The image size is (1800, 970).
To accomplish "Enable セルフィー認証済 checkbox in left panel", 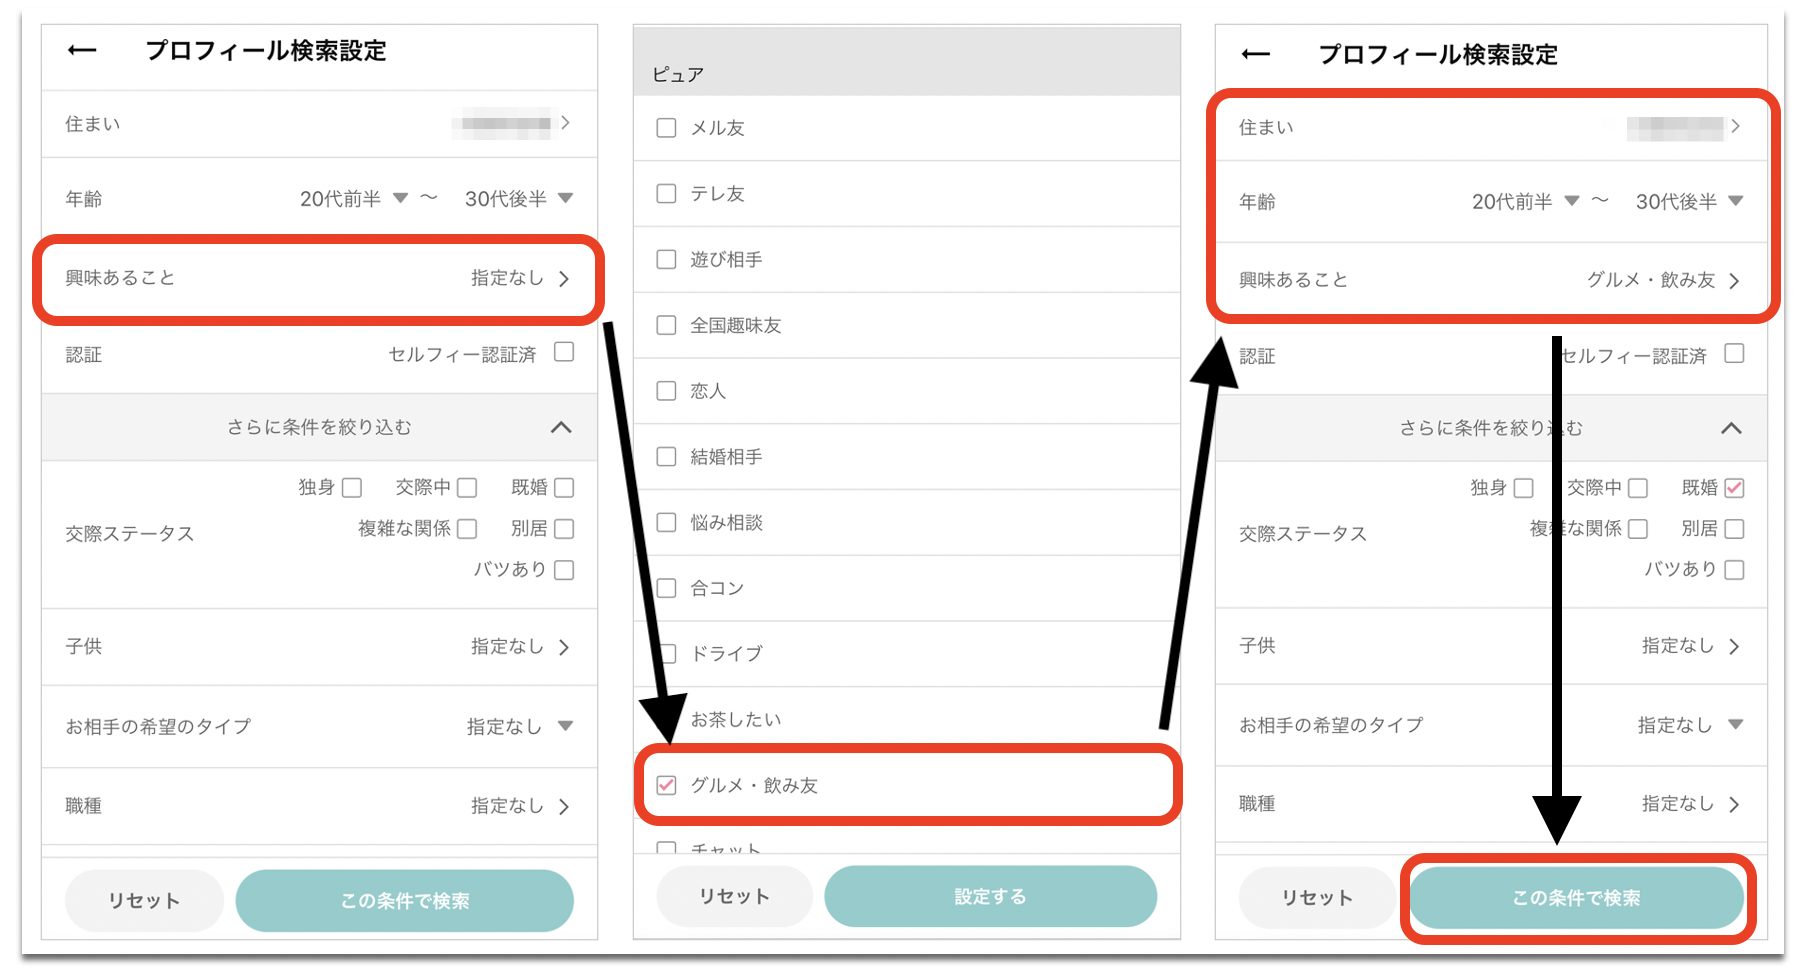I will tap(564, 353).
